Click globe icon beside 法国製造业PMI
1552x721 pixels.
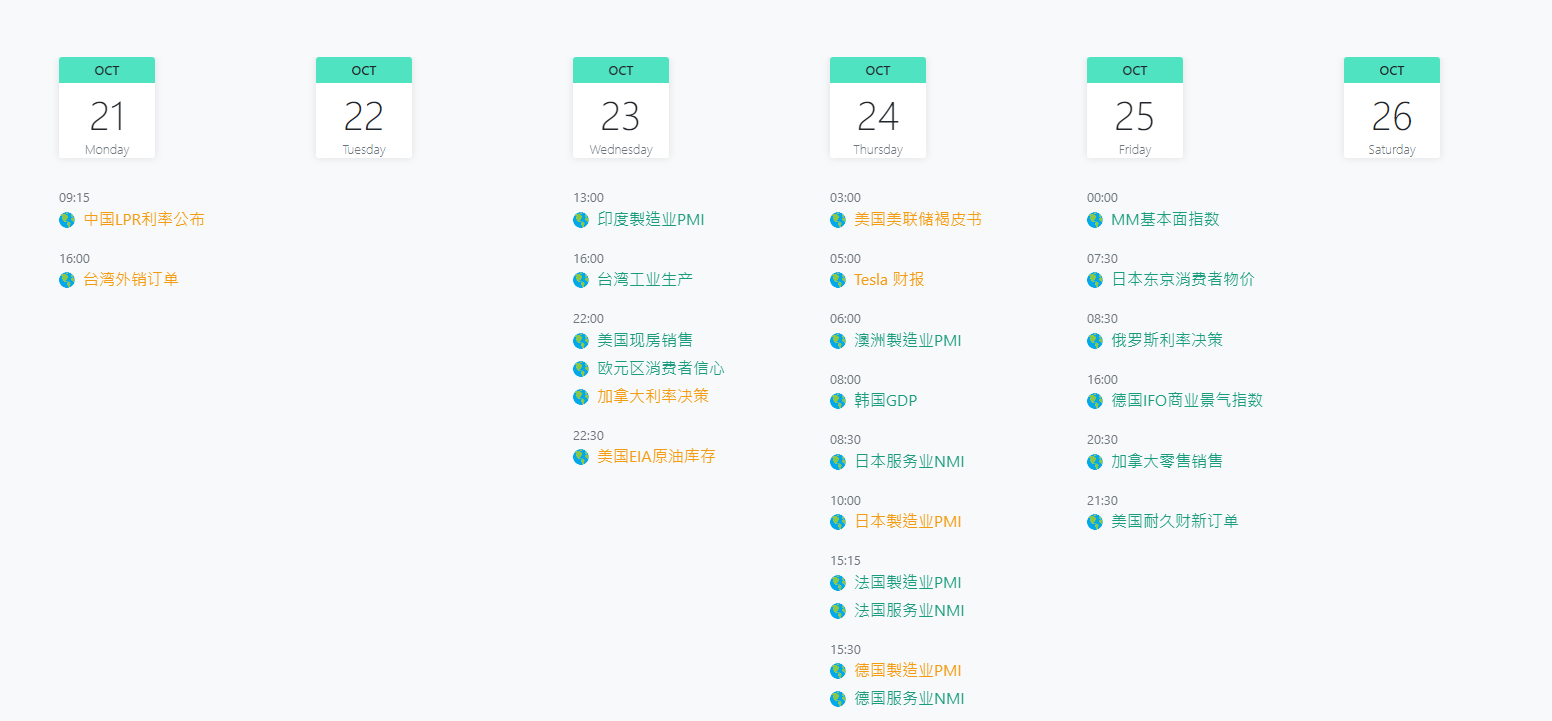tap(838, 583)
